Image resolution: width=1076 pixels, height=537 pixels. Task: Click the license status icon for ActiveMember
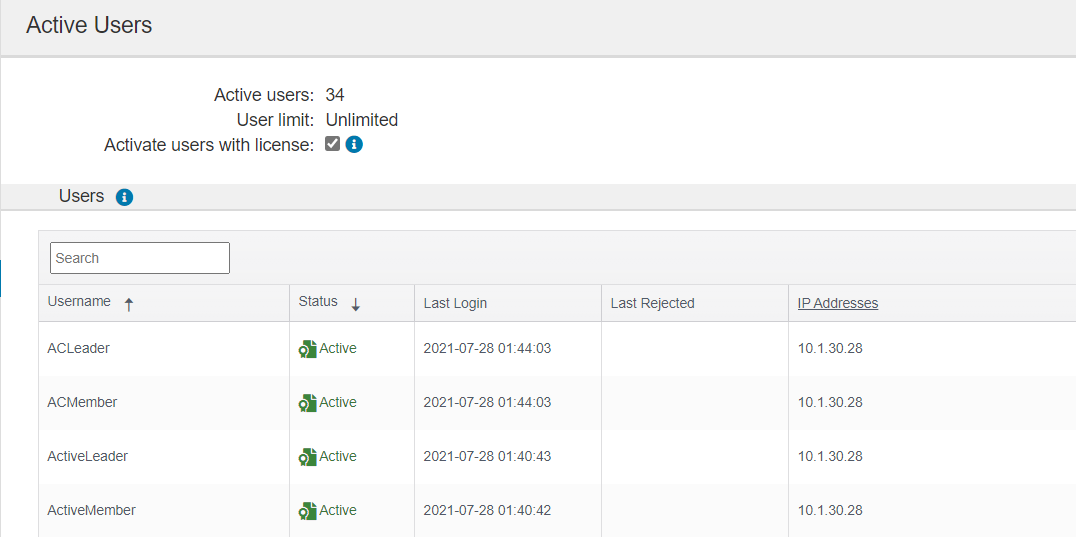(x=307, y=512)
